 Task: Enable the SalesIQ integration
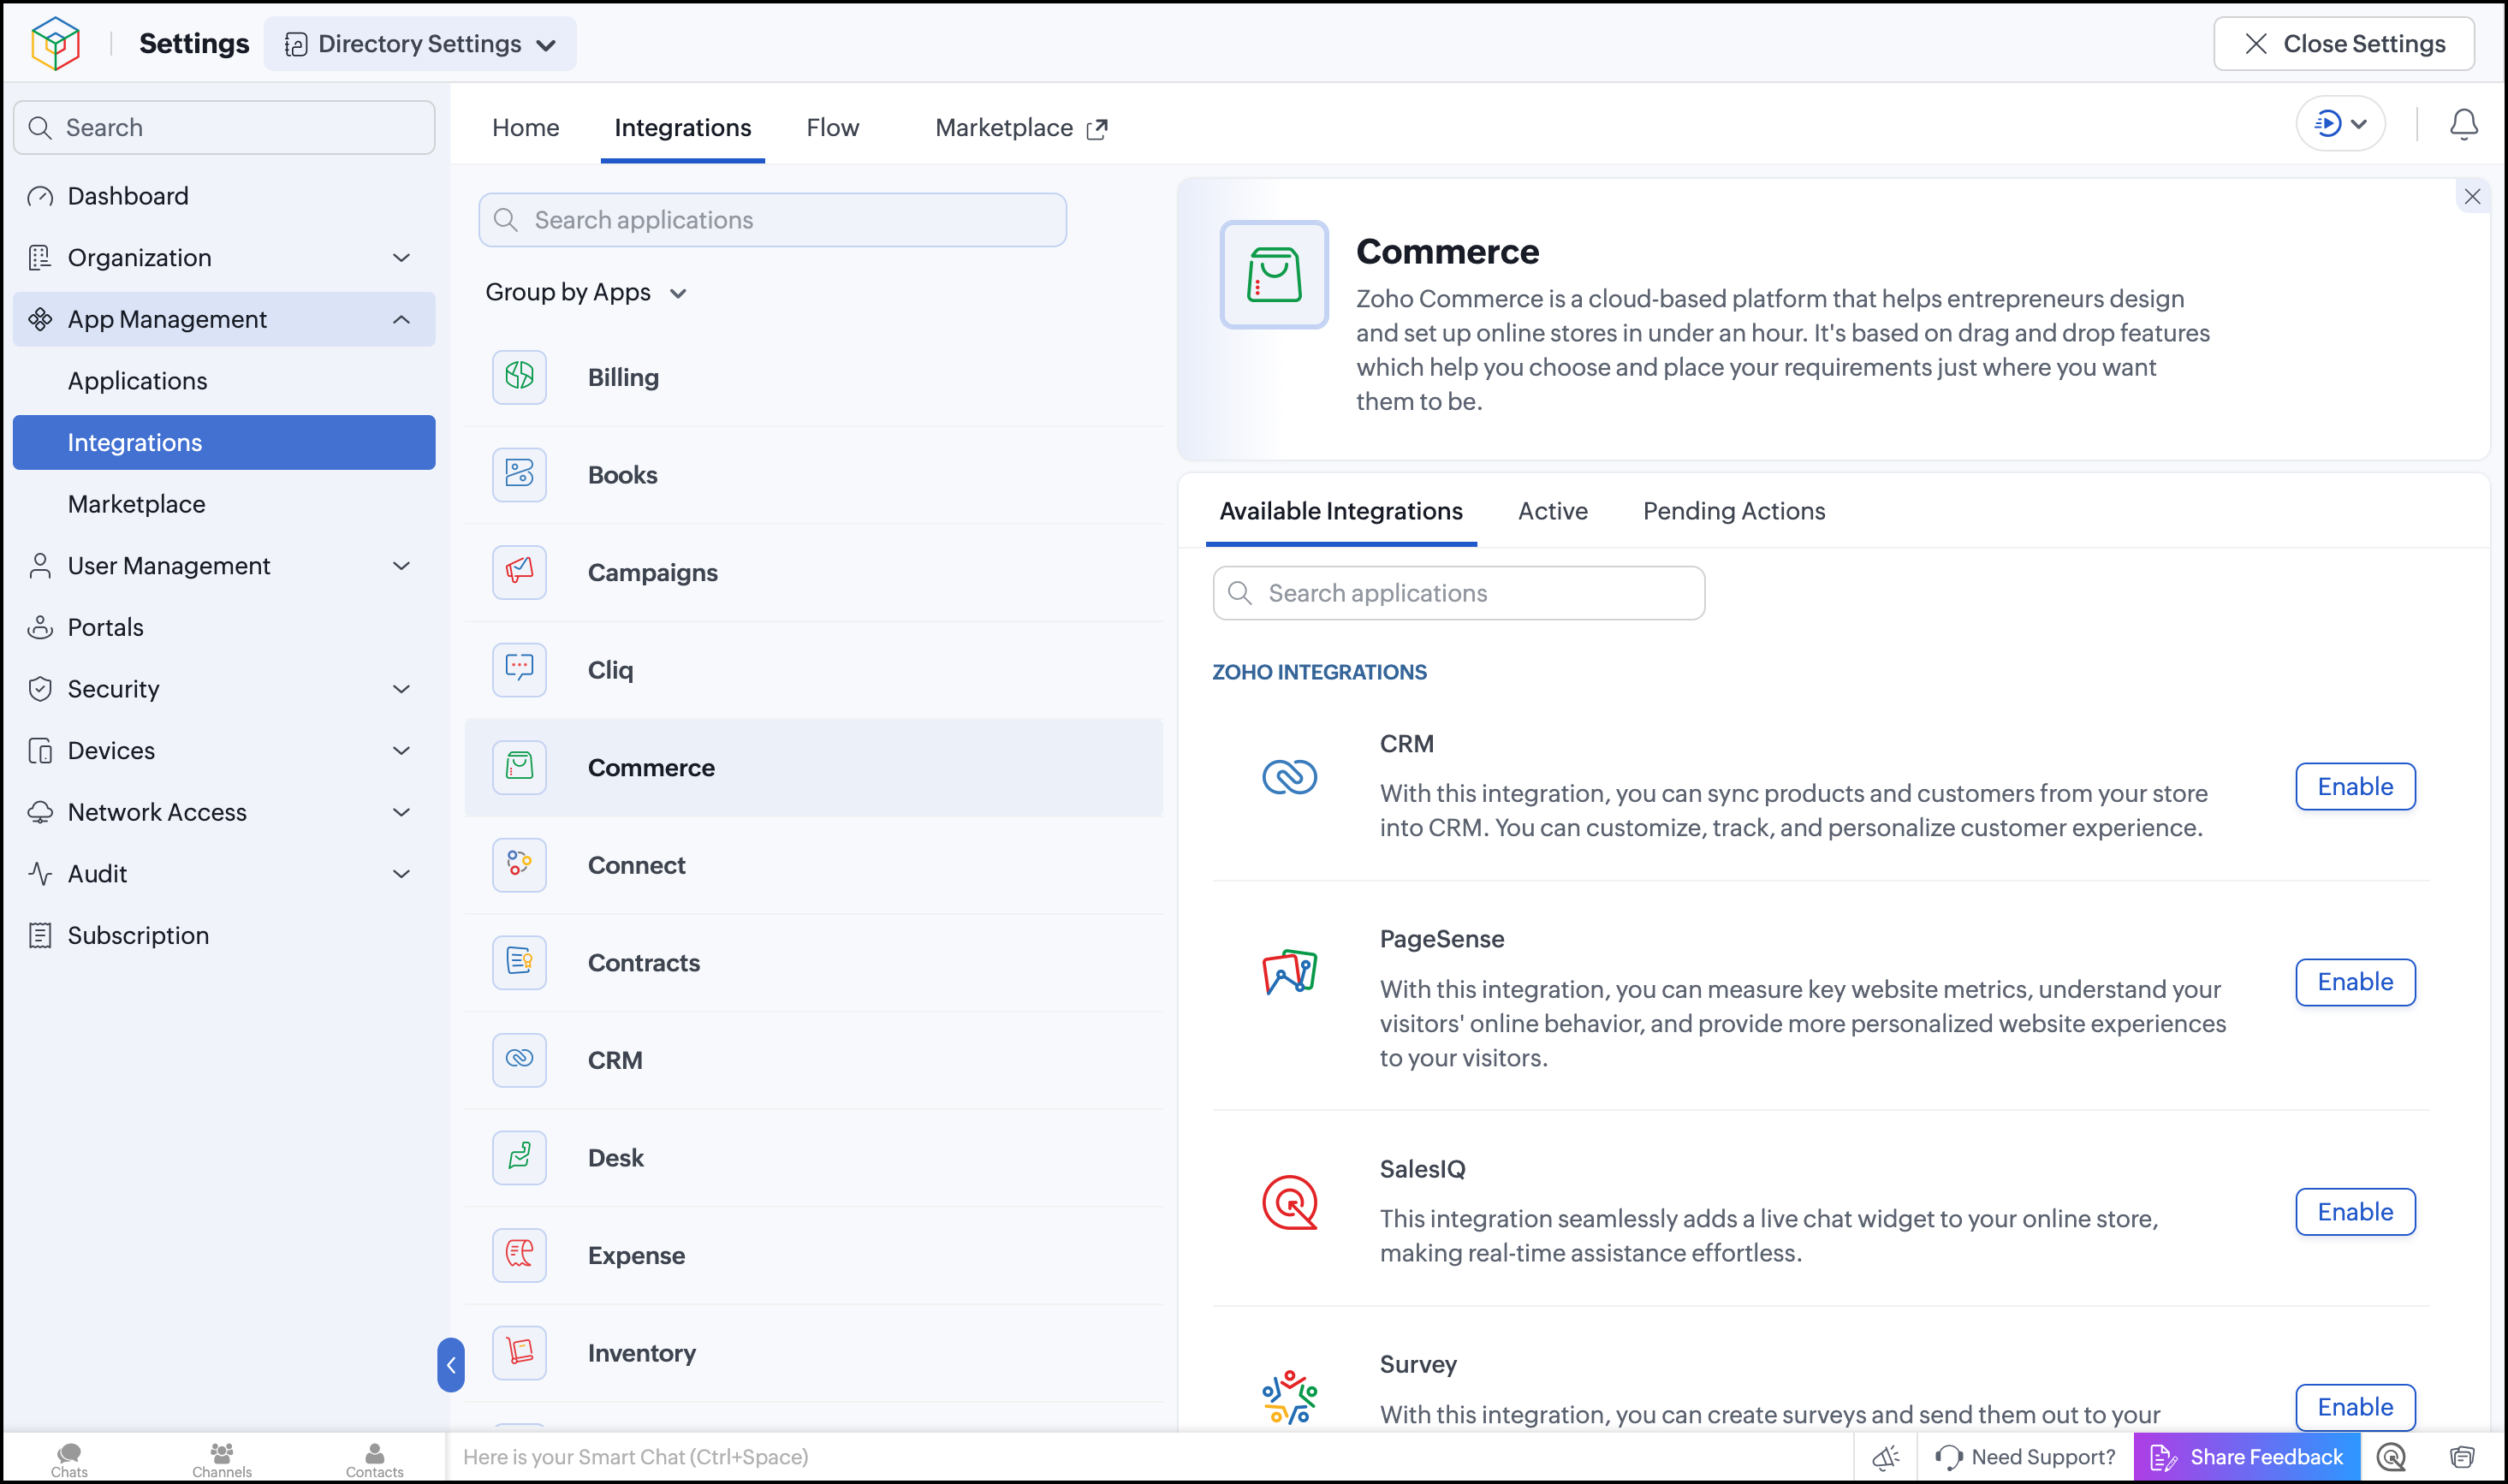pyautogui.click(x=2355, y=1211)
